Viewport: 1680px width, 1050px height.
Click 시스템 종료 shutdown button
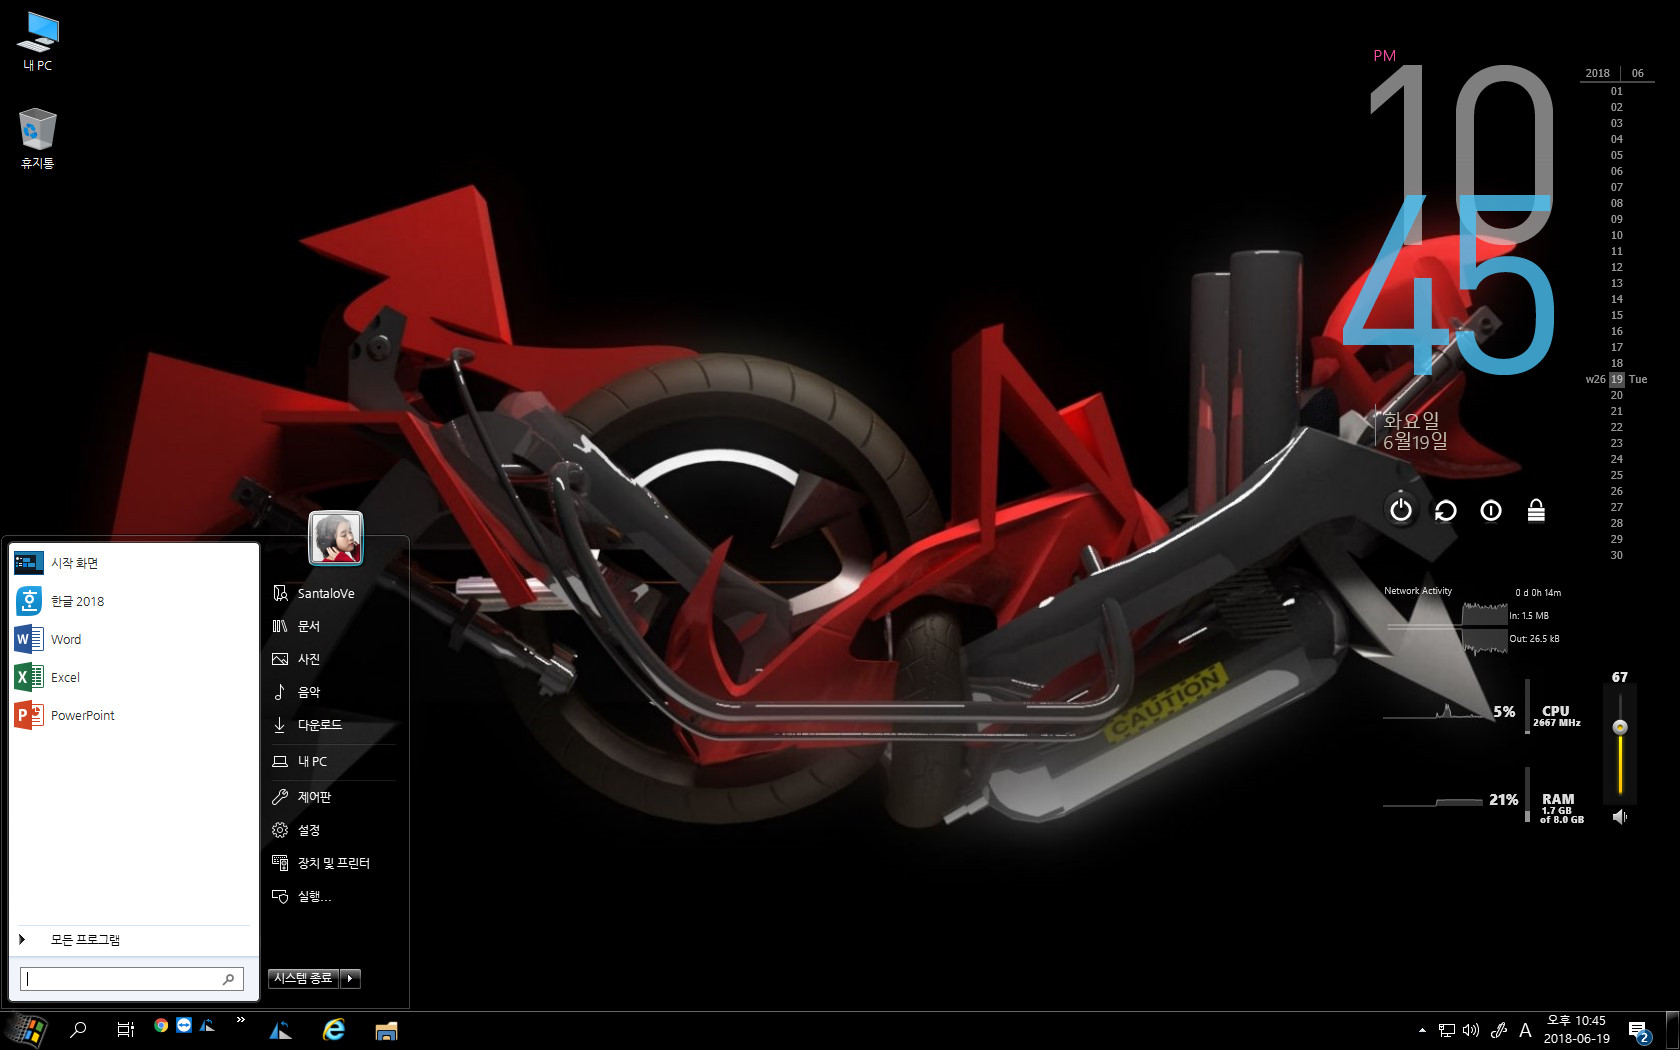point(303,978)
